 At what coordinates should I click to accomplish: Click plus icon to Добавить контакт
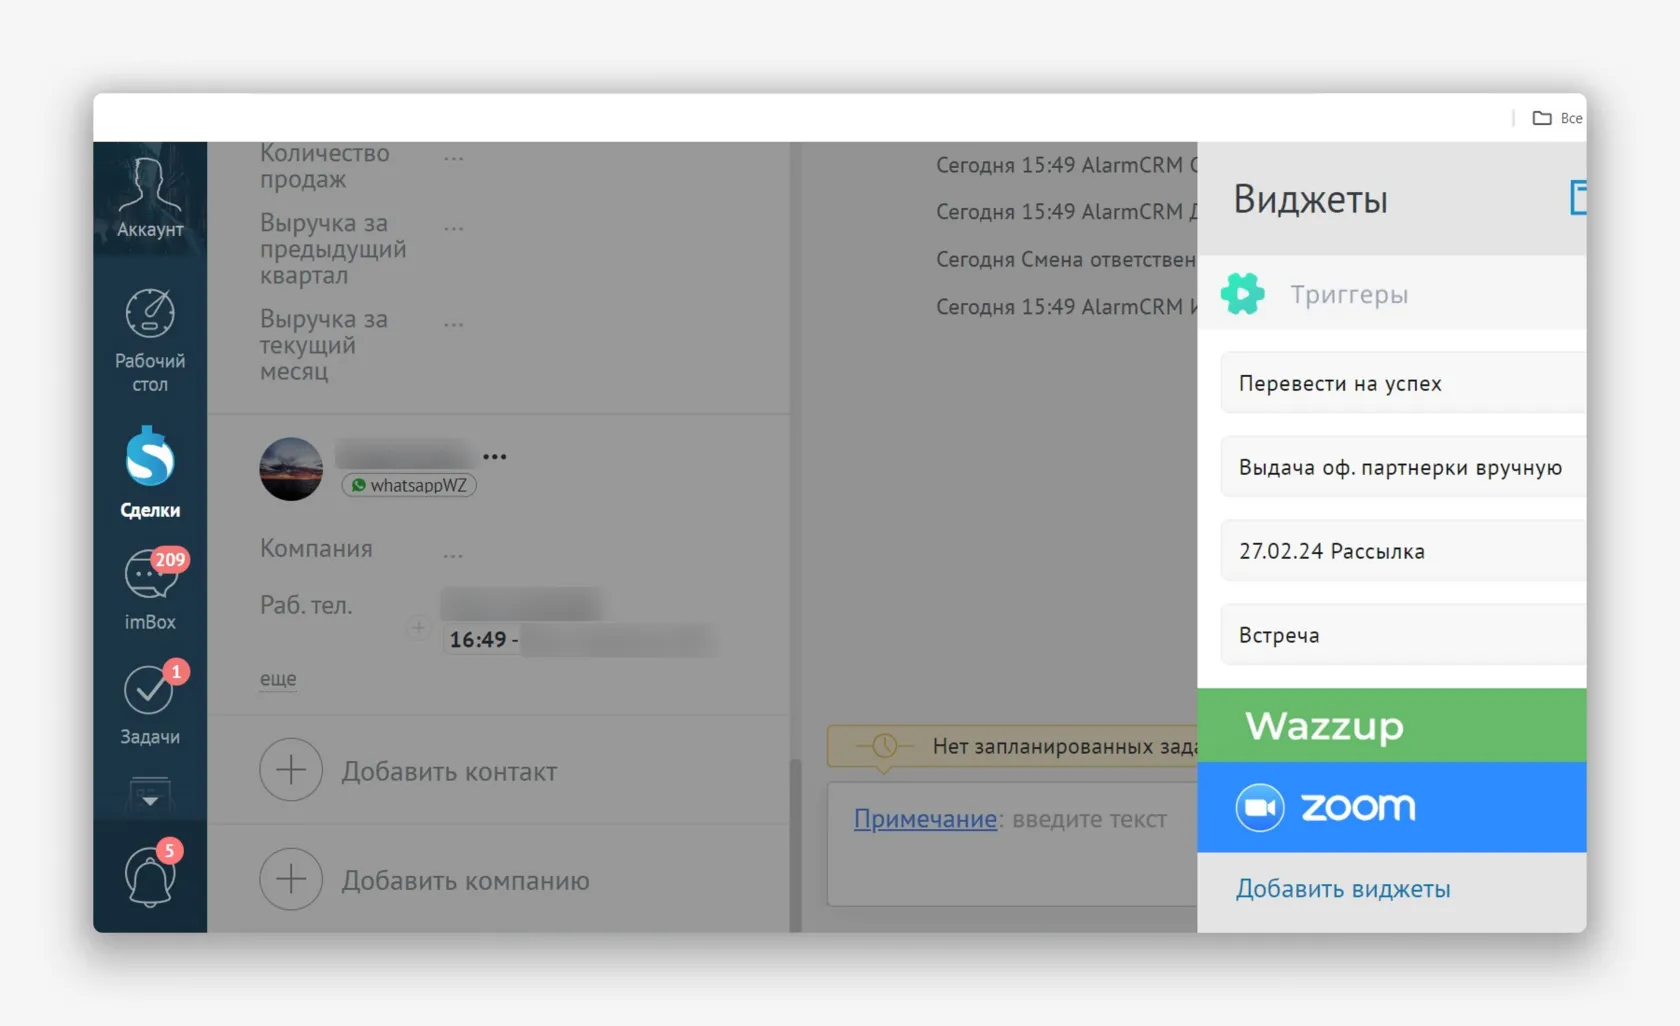click(291, 770)
